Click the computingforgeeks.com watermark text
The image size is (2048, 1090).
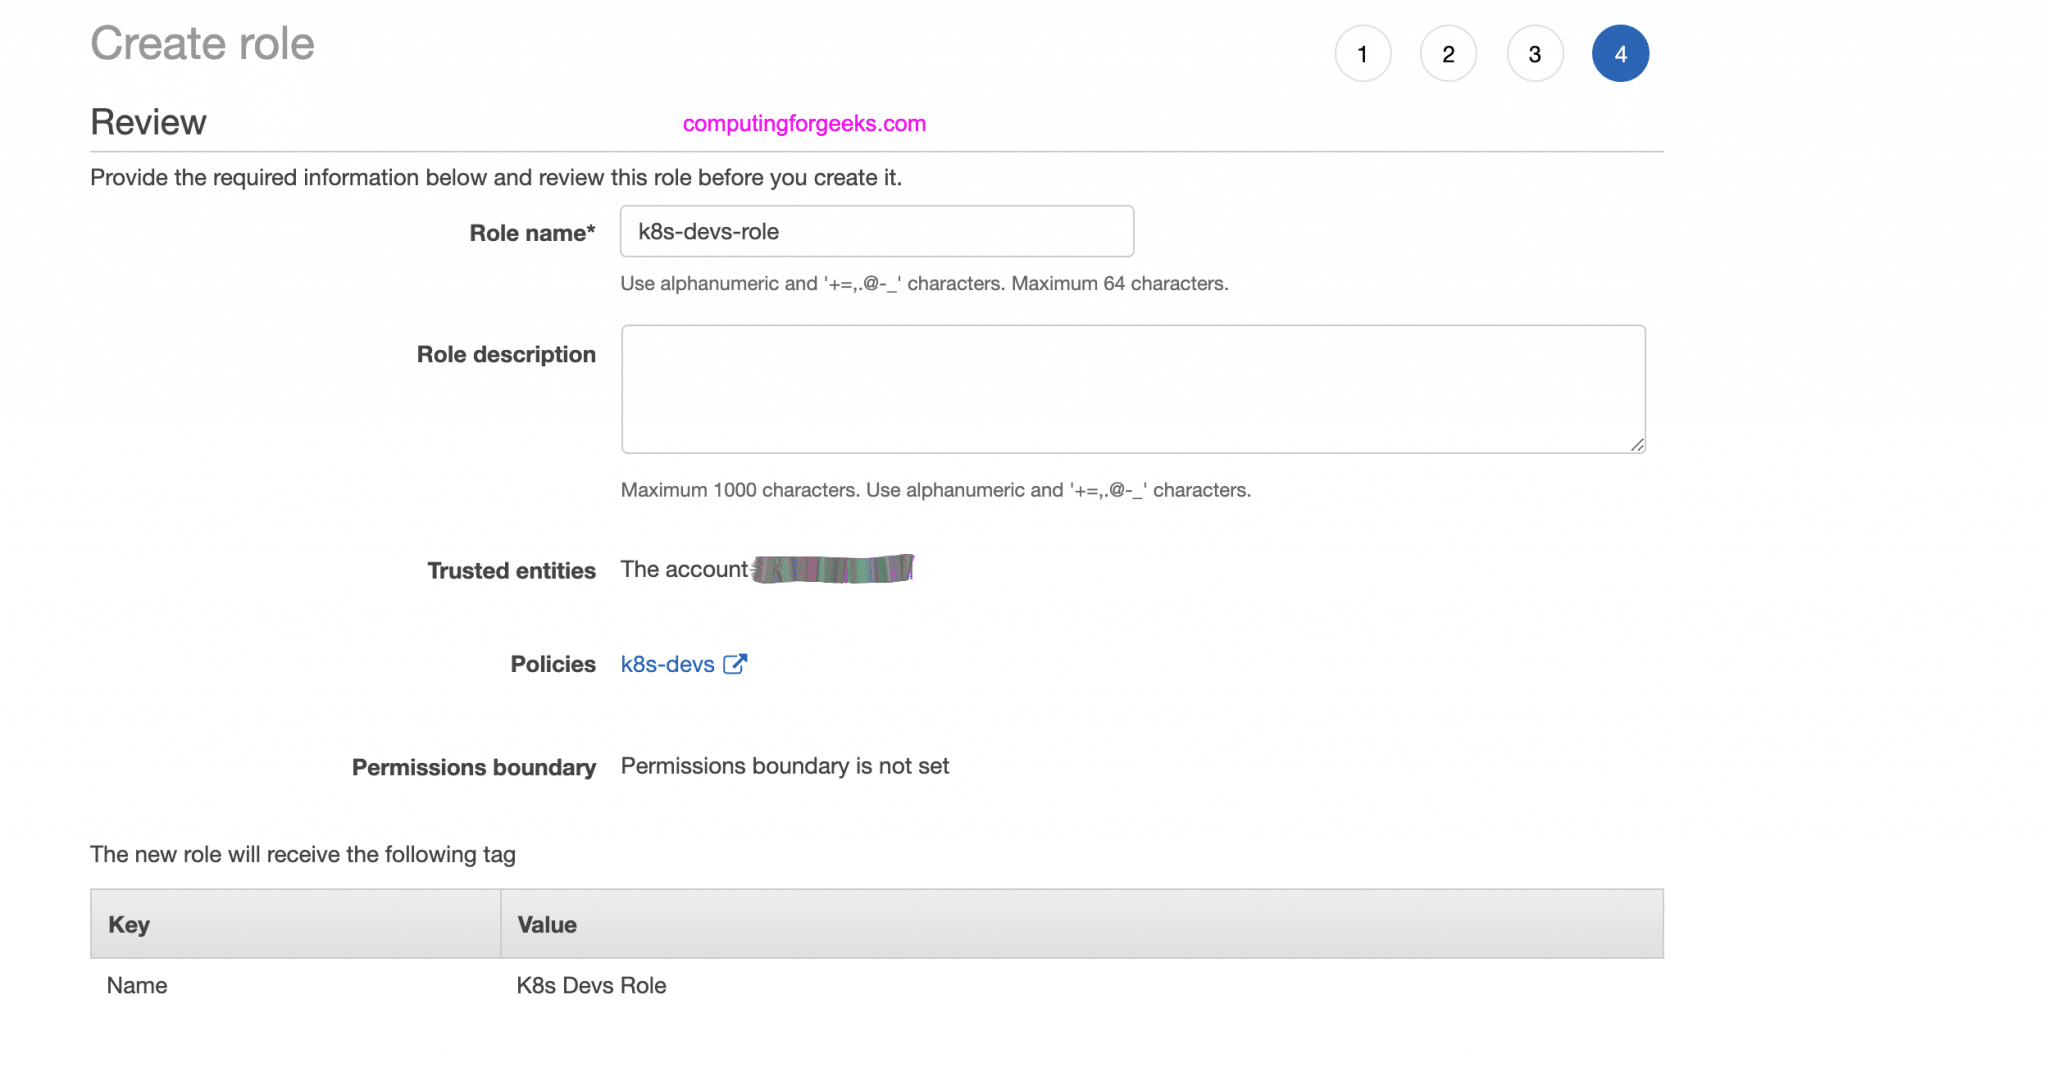coord(804,124)
